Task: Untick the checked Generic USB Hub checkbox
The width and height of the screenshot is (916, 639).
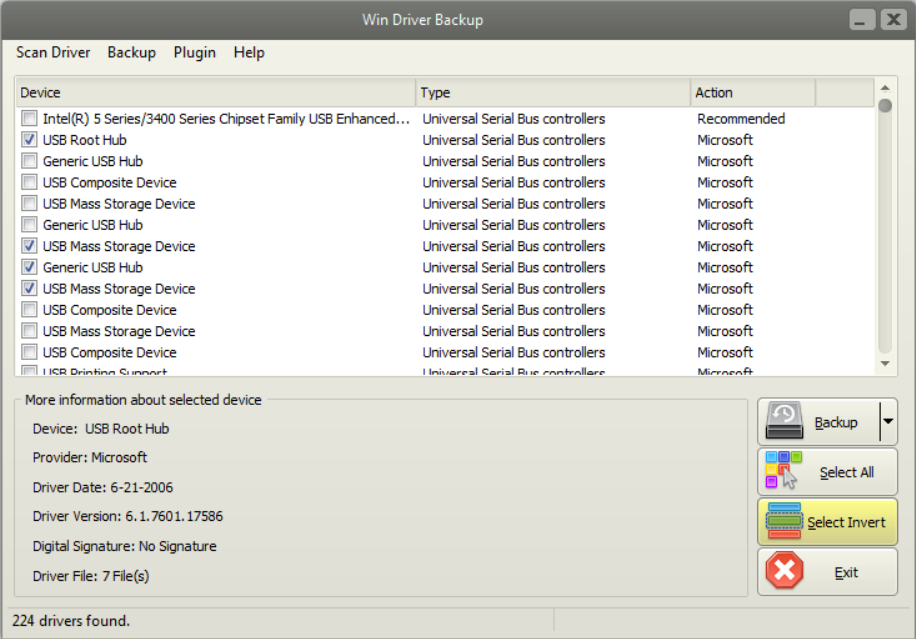Action: point(29,267)
